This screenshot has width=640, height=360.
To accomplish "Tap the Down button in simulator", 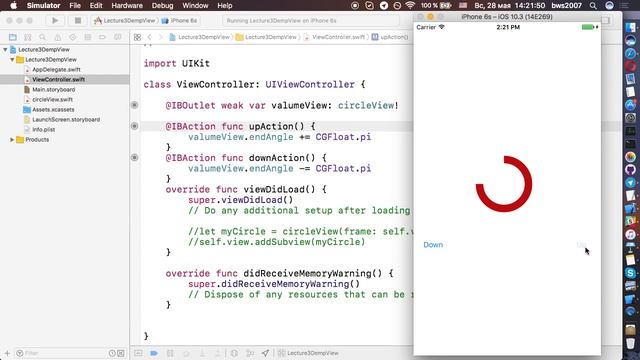I will click(433, 245).
